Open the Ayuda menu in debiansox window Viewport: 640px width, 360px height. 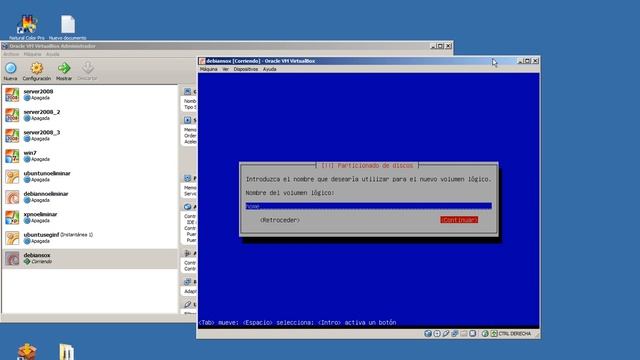[269, 69]
